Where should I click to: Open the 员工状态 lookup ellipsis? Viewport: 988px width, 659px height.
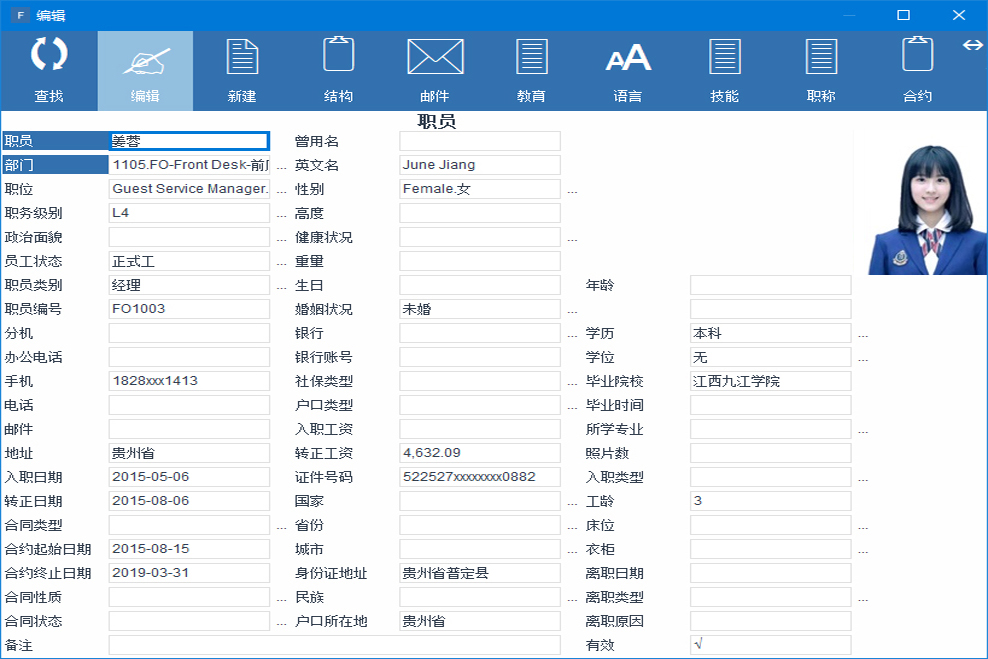click(x=281, y=262)
